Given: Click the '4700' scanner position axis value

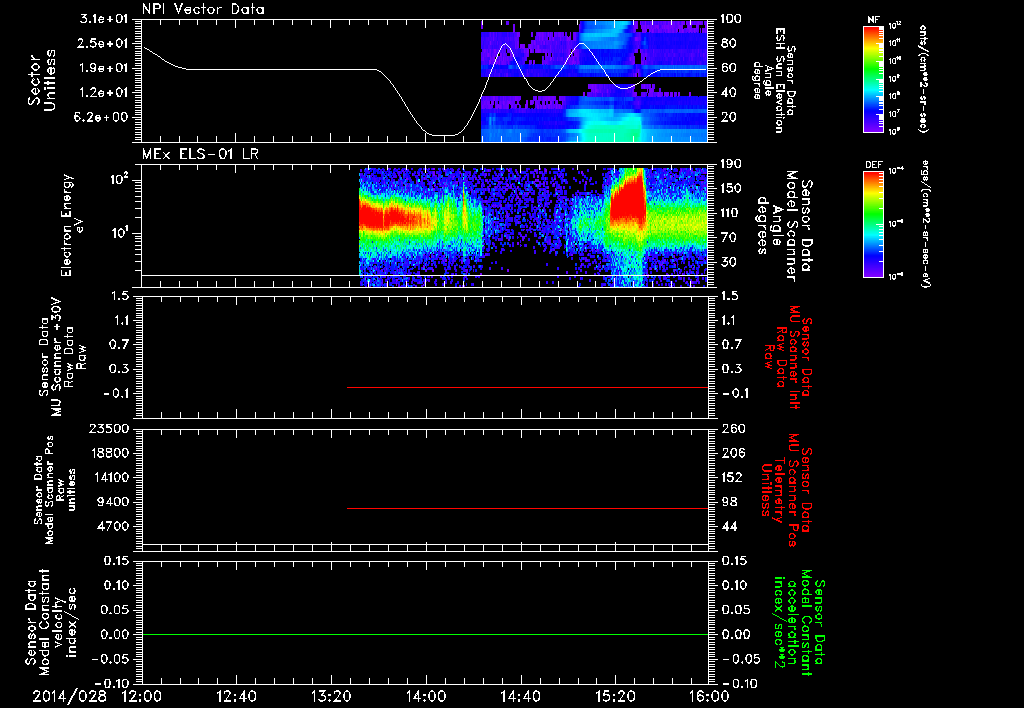Looking at the screenshot, I should [x=113, y=526].
